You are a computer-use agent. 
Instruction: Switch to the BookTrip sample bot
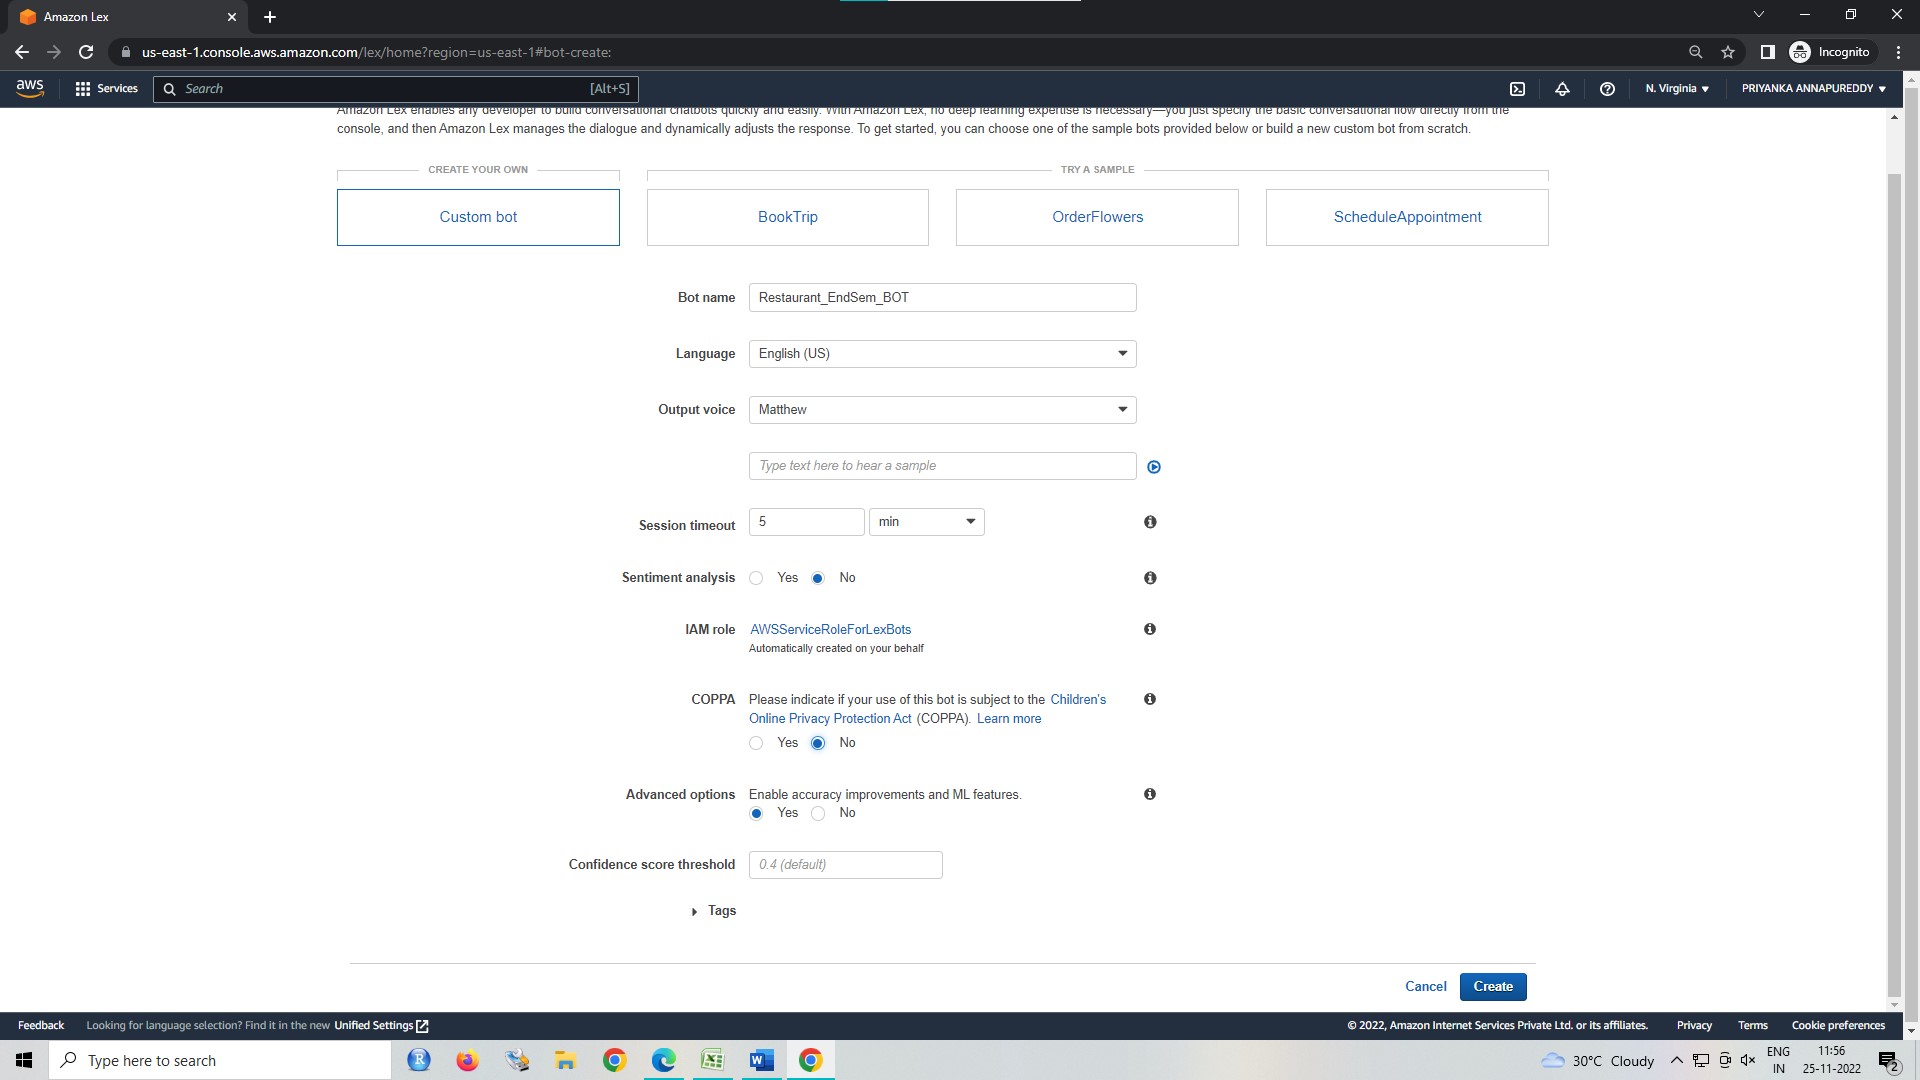pyautogui.click(x=787, y=217)
